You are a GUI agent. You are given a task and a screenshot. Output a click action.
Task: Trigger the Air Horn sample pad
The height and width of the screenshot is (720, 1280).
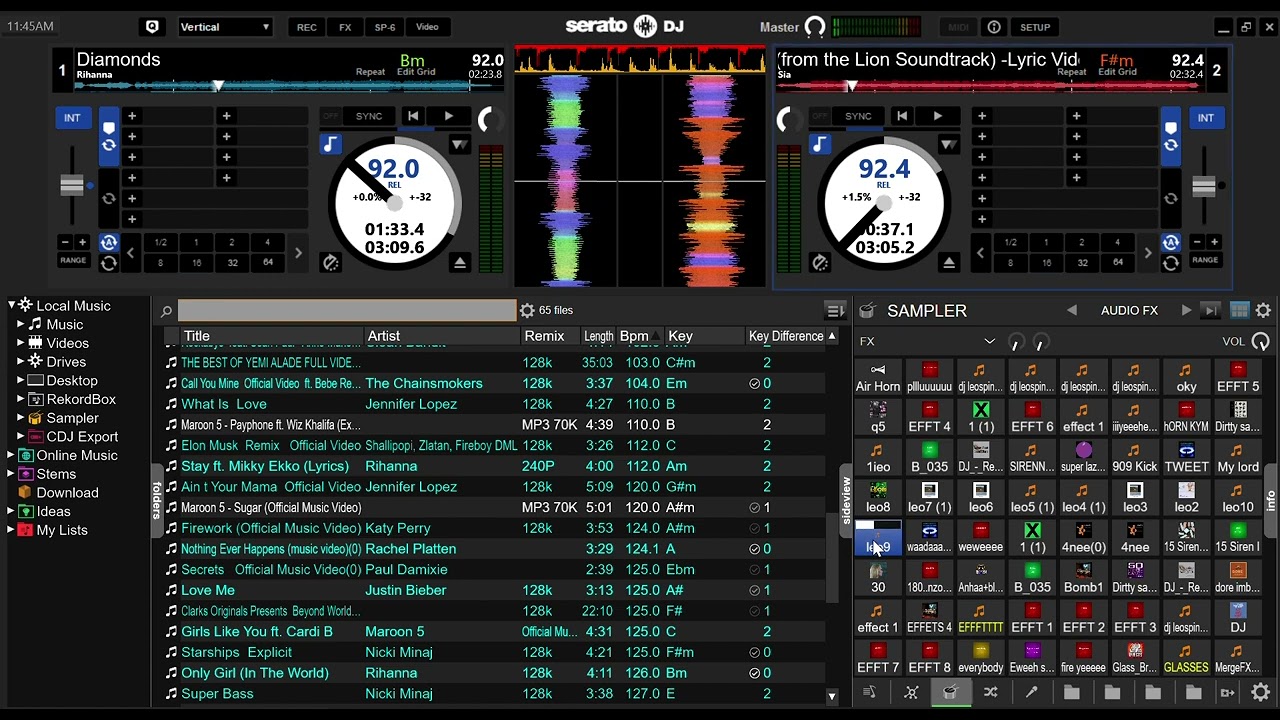click(878, 378)
